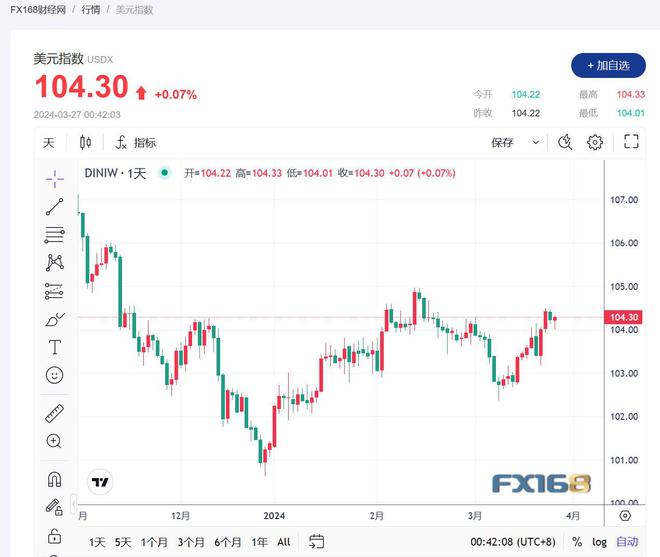Enable the magnet snap mode
The image size is (660, 557).
tap(54, 479)
